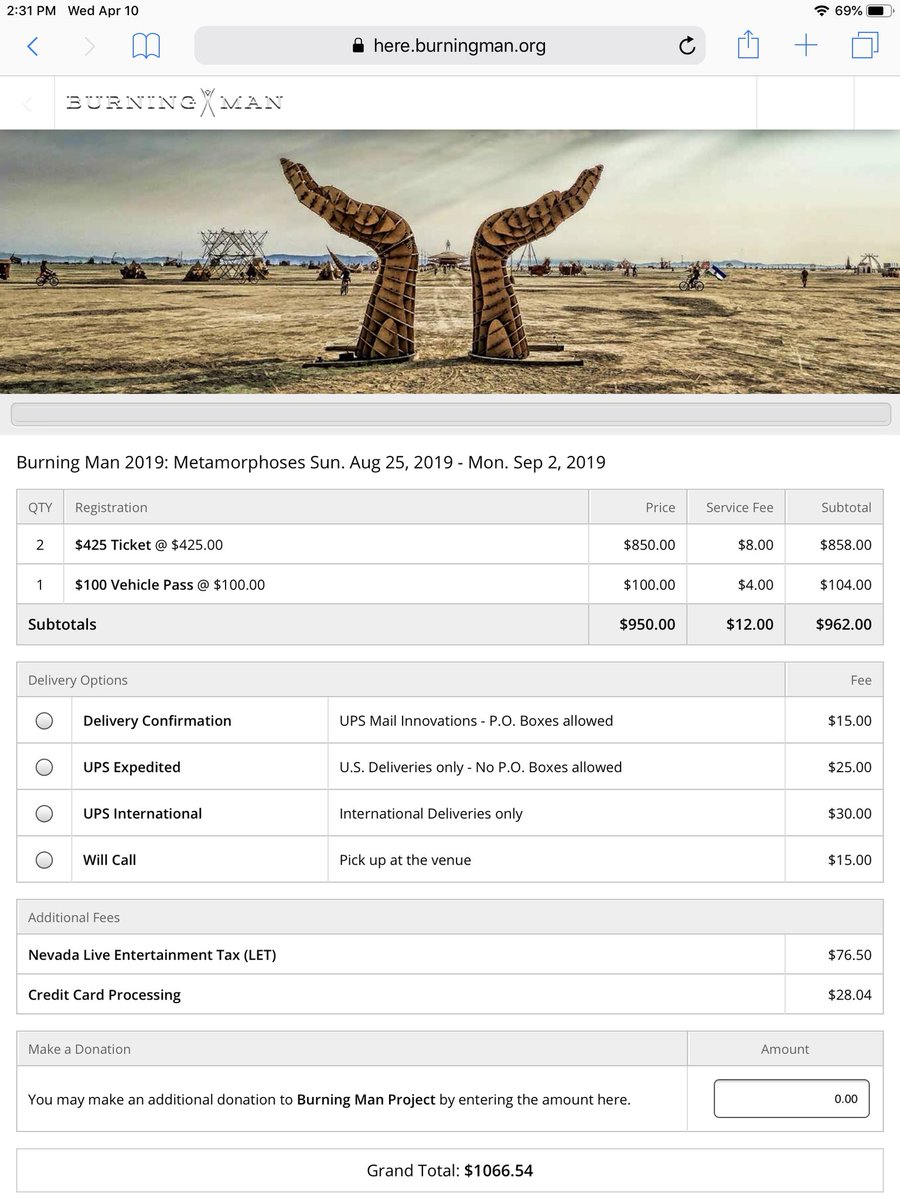This screenshot has height=1200, width=900.
Task: Tap the playa sculpture banner image
Action: pos(450,262)
